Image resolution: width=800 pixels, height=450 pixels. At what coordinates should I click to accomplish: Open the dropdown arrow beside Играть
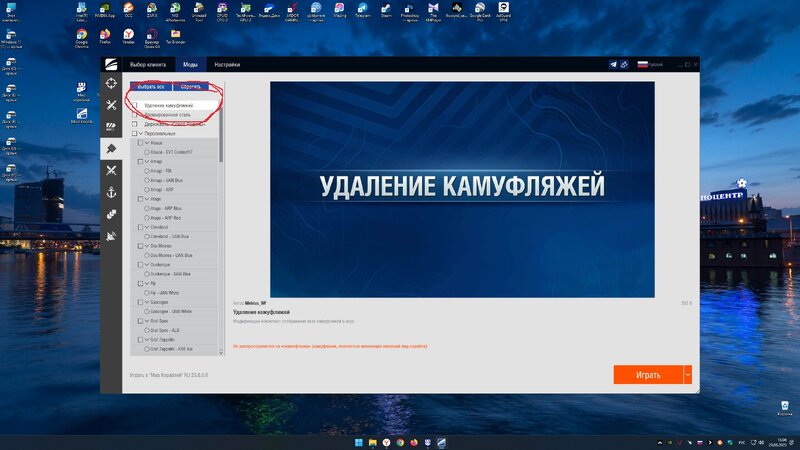point(687,374)
